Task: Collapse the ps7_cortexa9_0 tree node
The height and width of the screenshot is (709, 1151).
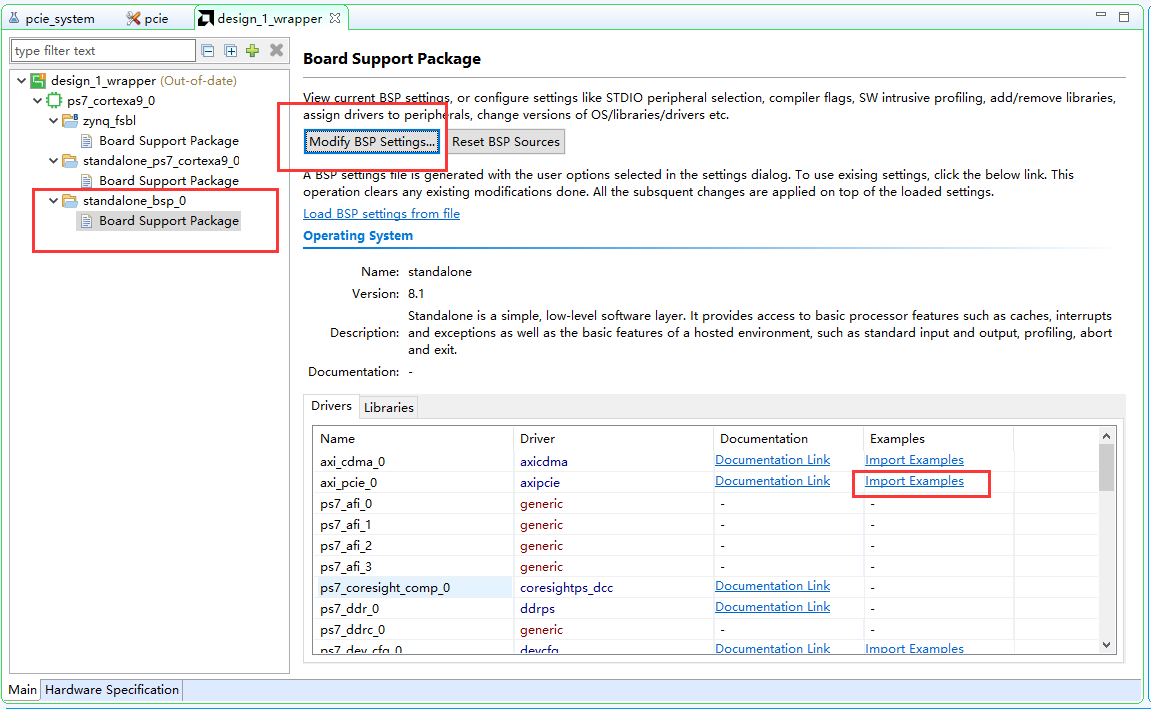Action: click(37, 101)
